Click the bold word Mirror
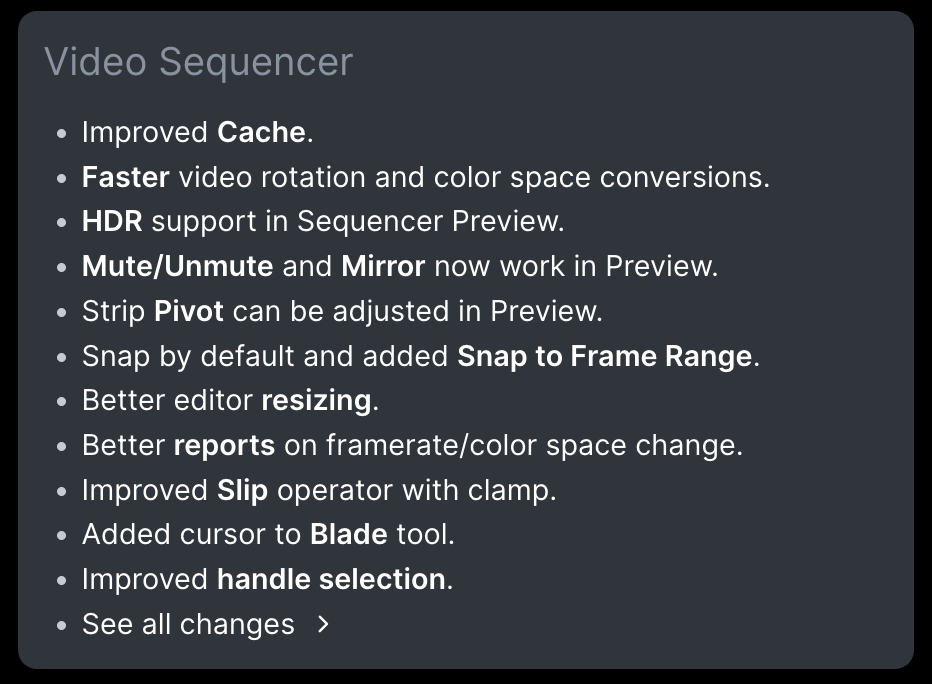The width and height of the screenshot is (932, 684). 383,266
